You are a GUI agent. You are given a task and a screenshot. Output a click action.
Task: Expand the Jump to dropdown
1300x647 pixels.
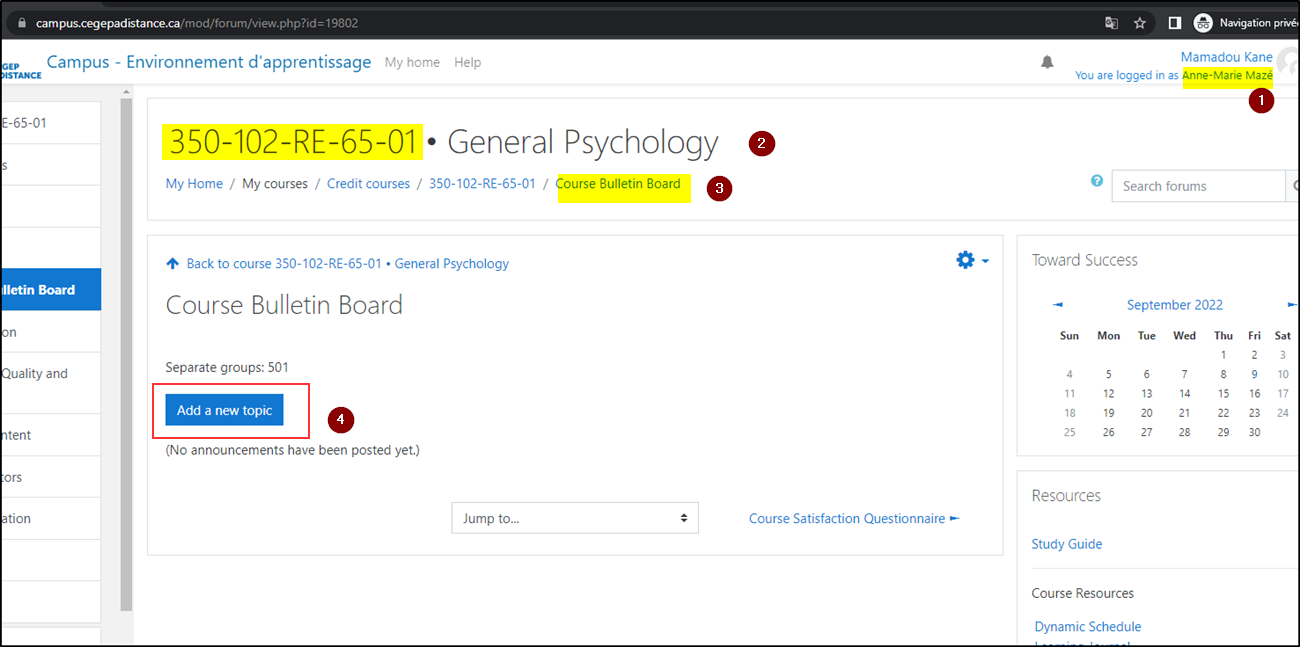point(574,518)
